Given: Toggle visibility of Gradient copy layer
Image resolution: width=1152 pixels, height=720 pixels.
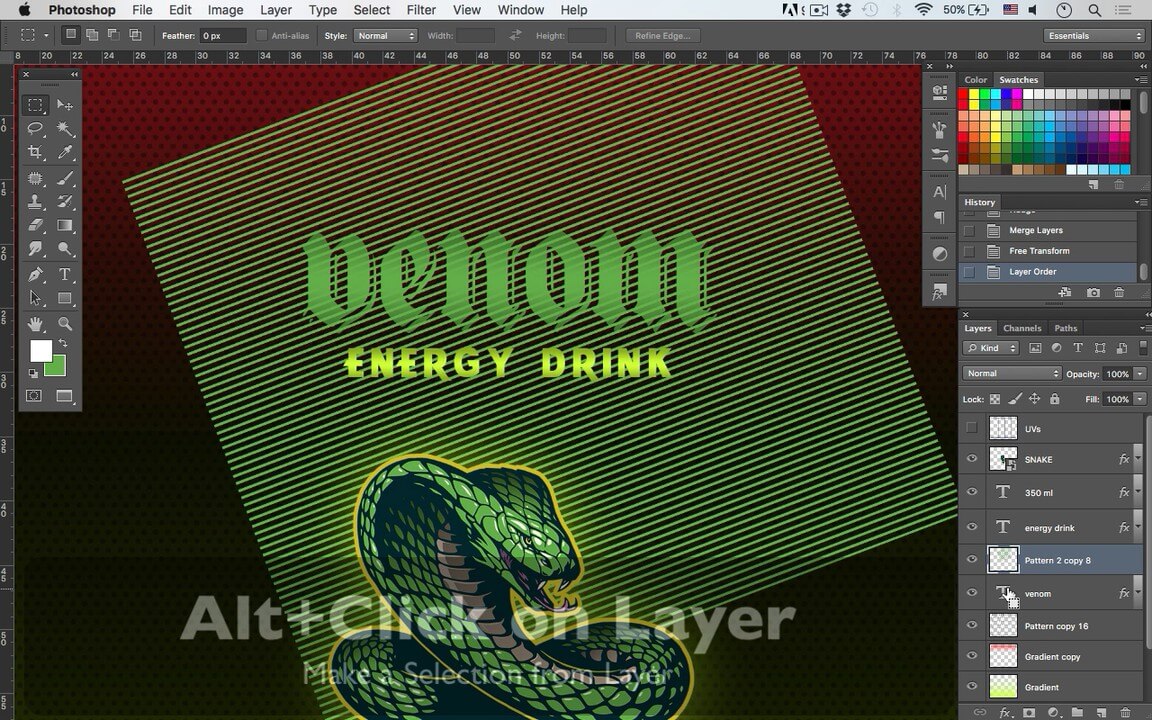Looking at the screenshot, I should 971,656.
